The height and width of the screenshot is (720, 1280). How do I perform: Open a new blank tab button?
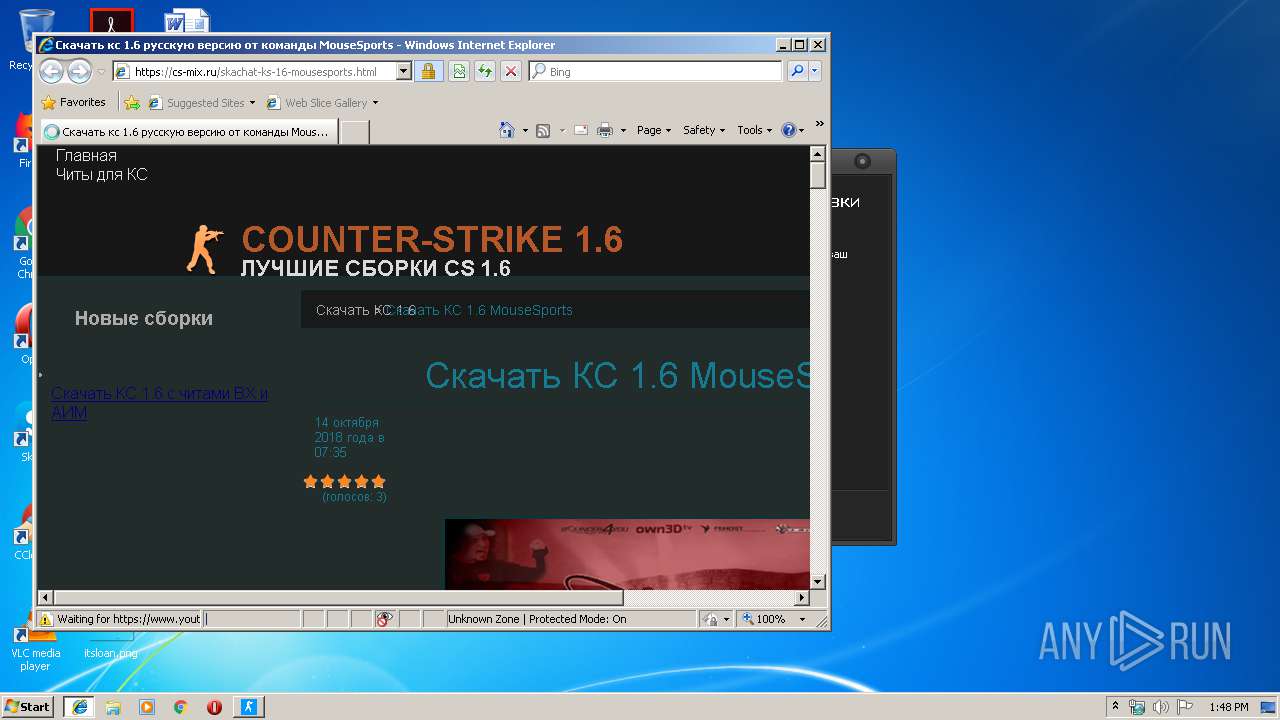[x=355, y=132]
